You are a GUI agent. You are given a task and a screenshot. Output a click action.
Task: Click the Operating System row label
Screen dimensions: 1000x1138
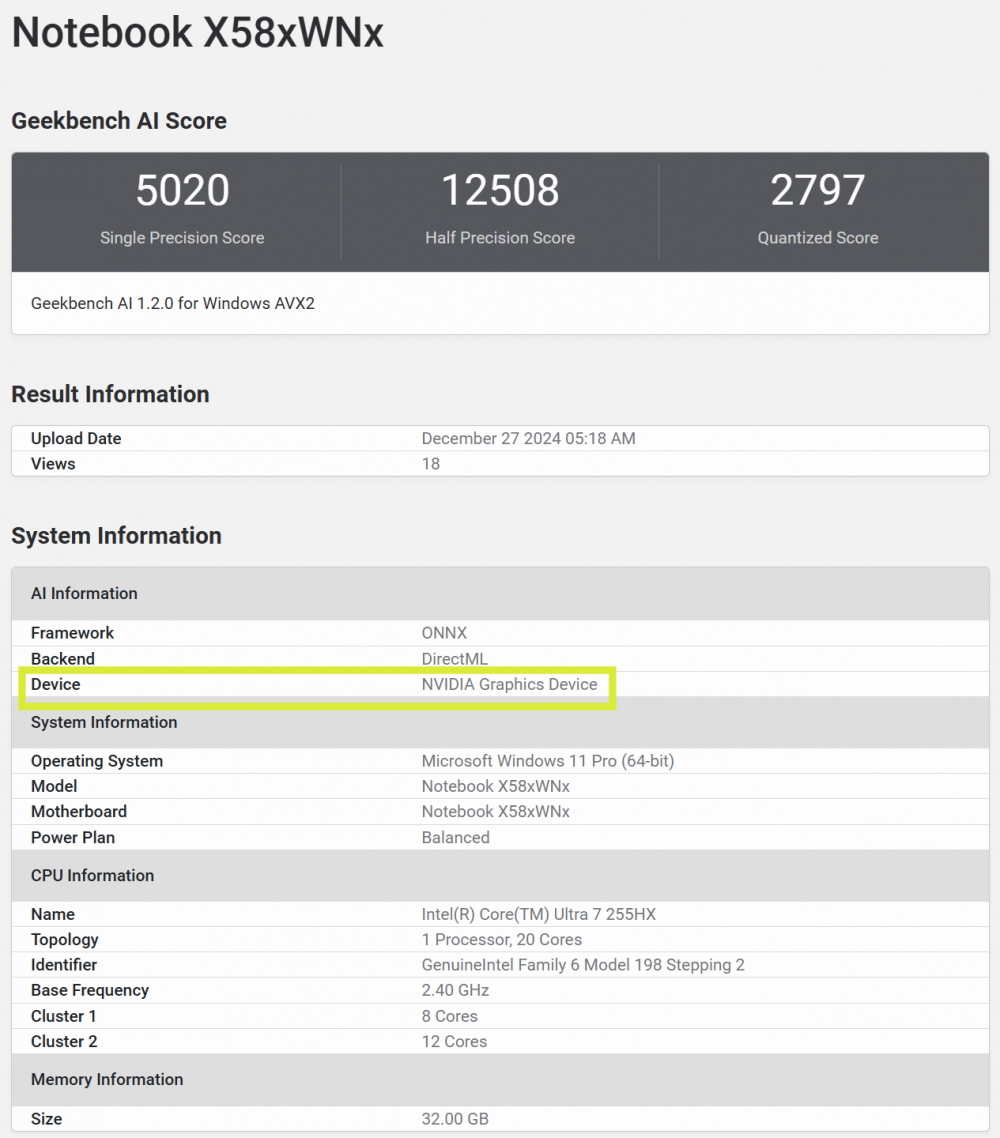(97, 761)
